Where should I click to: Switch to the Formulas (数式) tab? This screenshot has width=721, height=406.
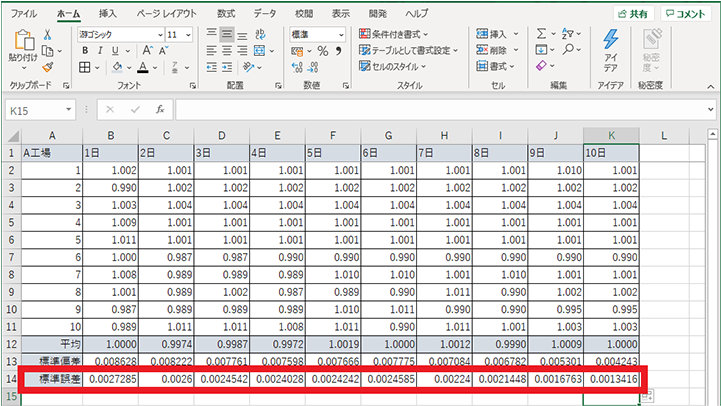(x=226, y=13)
